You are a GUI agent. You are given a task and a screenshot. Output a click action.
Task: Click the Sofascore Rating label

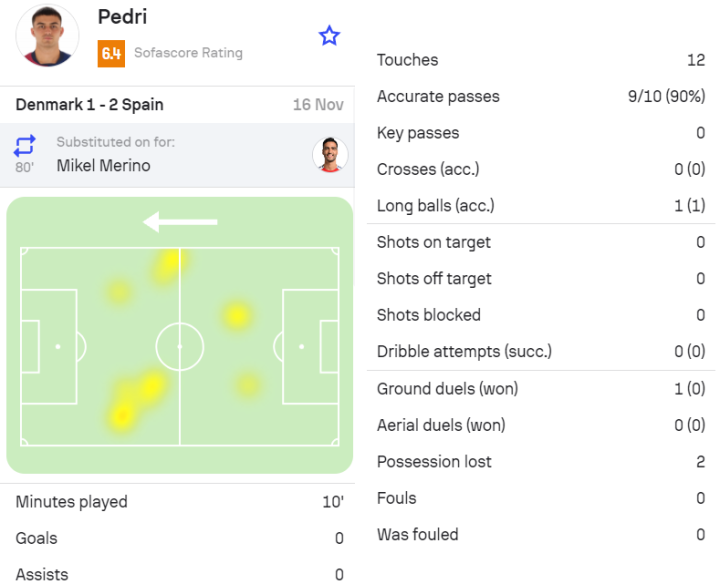coord(188,53)
